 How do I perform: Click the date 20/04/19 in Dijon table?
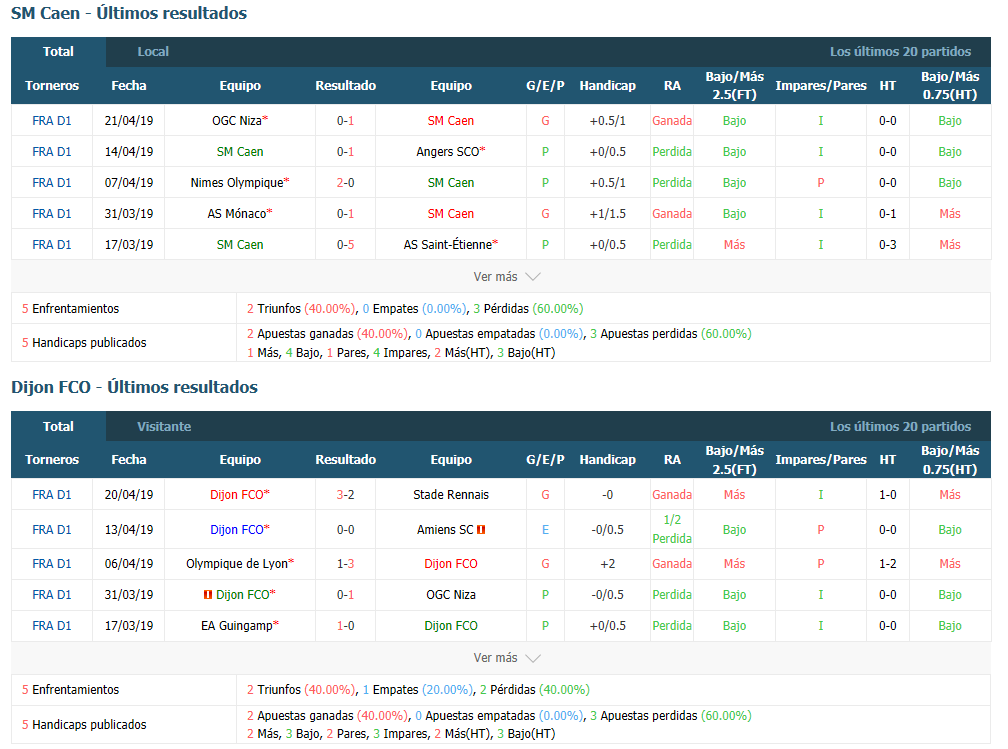click(129, 495)
